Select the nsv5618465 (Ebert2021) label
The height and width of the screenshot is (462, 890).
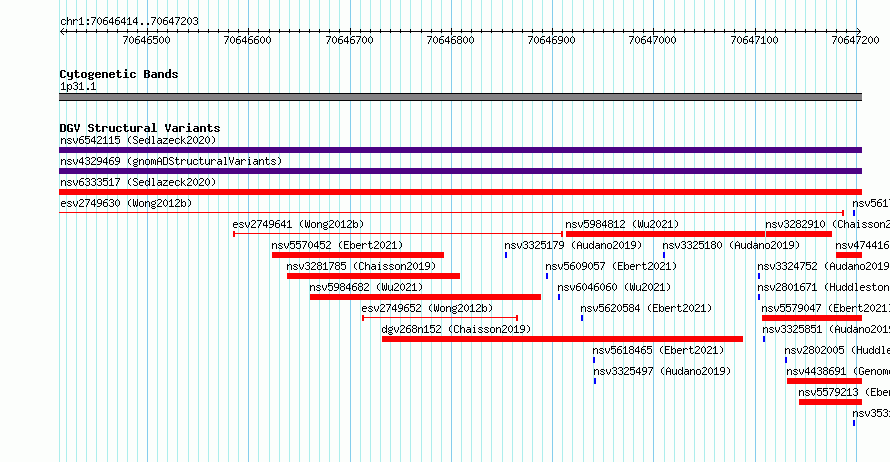[x=658, y=350]
